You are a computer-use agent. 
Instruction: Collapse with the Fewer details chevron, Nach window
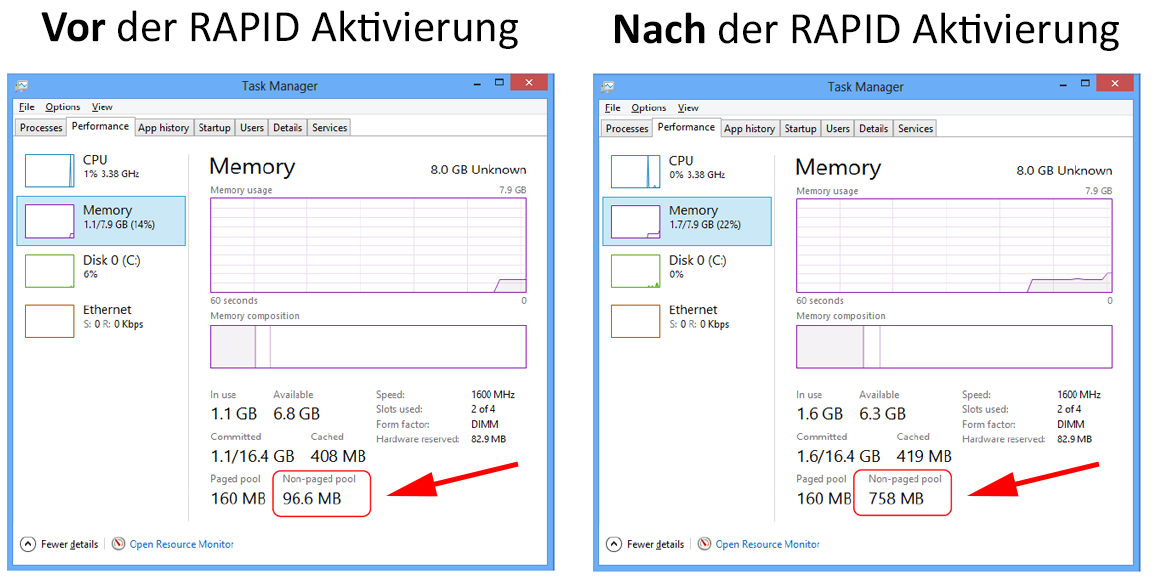(614, 544)
